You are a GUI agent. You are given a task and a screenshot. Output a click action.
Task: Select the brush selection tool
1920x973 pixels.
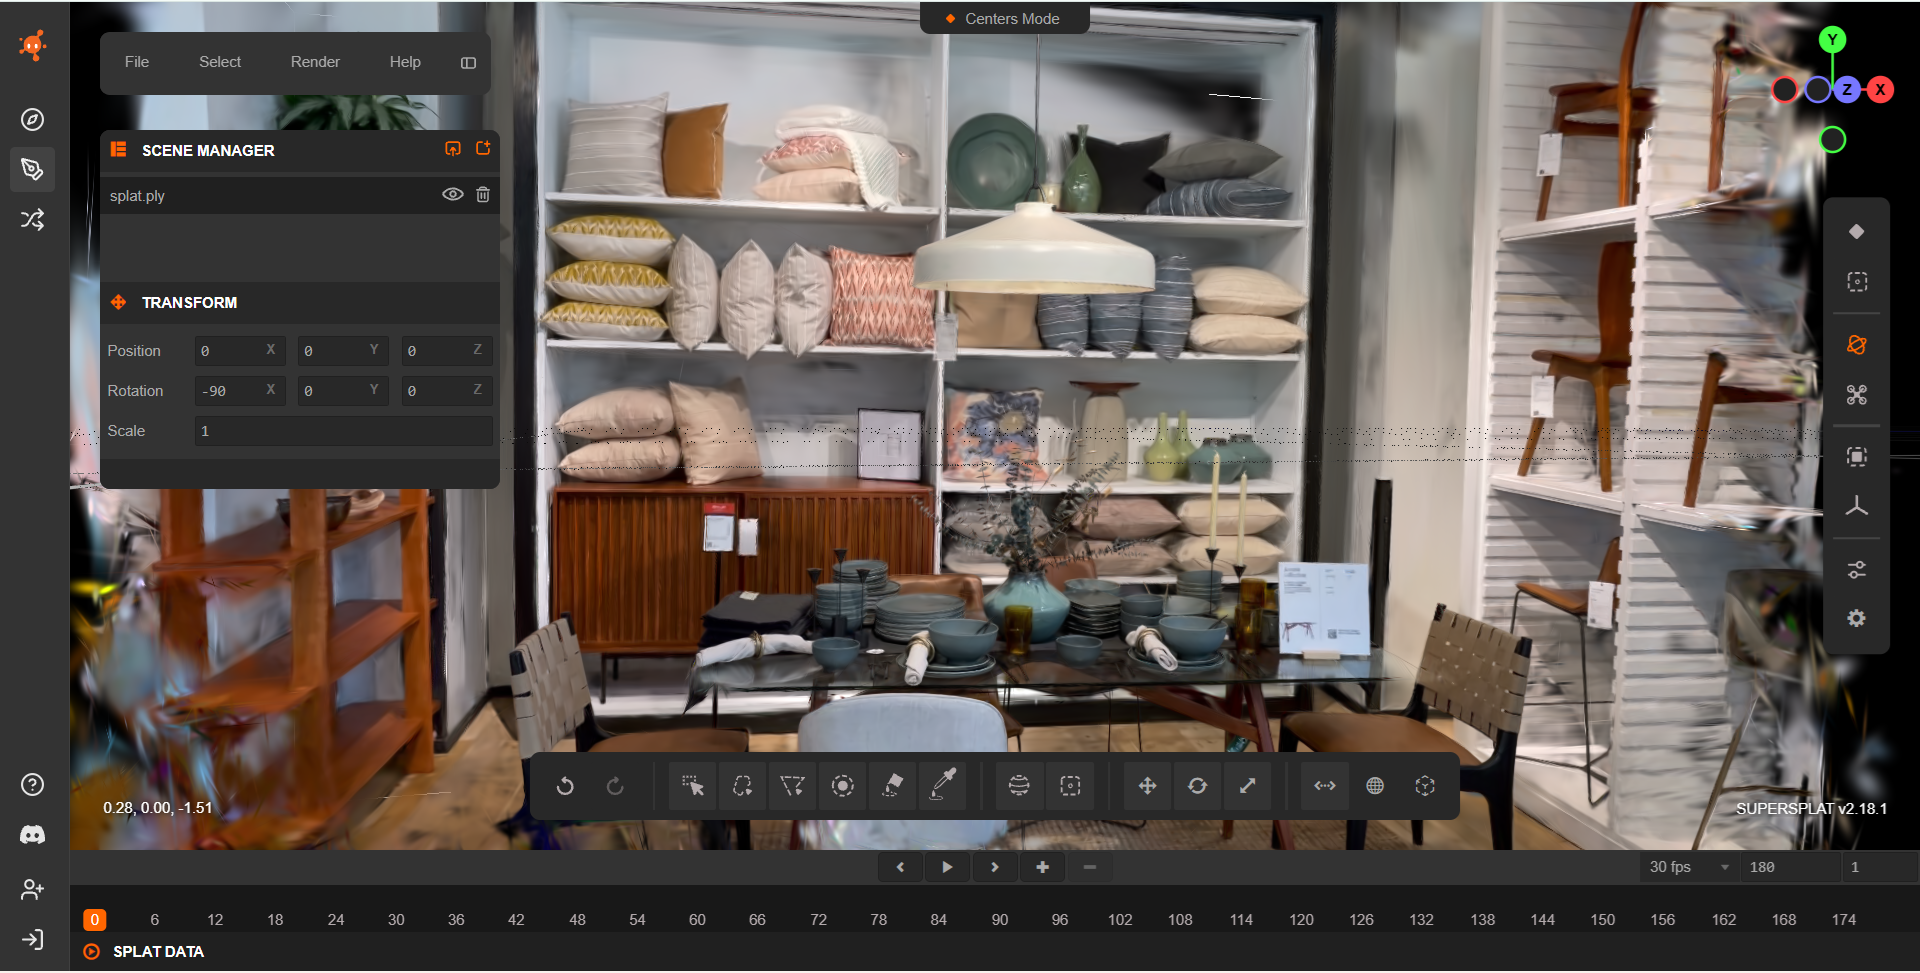pos(842,787)
